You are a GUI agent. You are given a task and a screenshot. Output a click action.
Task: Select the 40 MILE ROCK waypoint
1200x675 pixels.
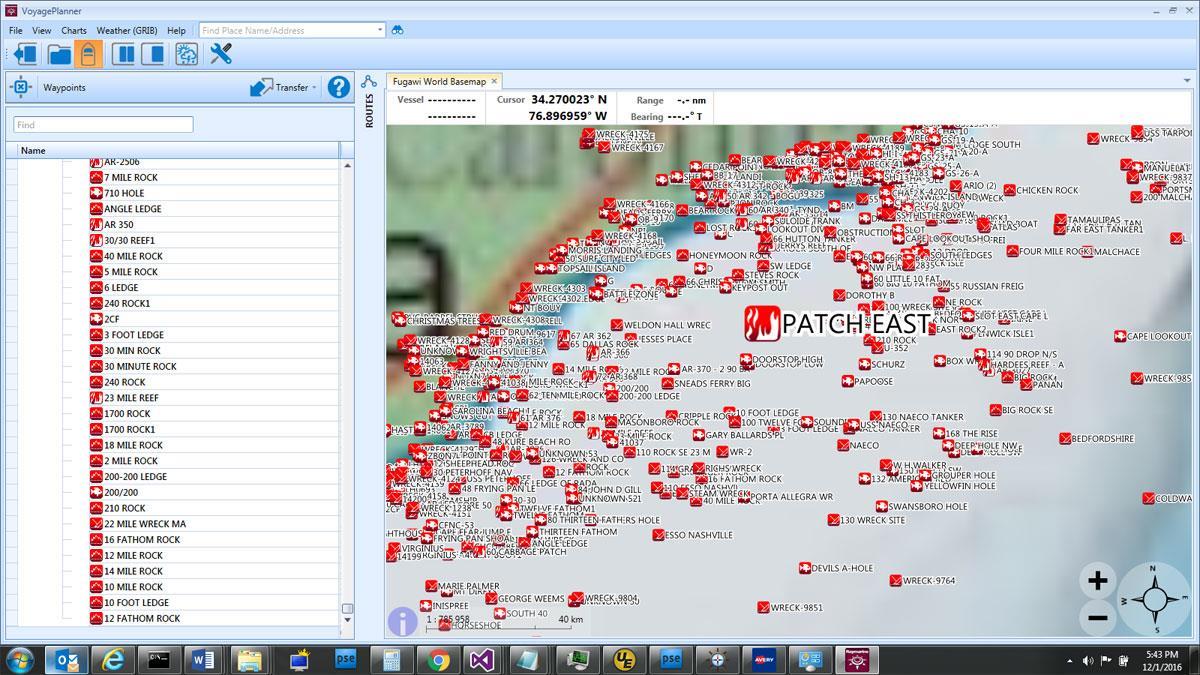133,256
